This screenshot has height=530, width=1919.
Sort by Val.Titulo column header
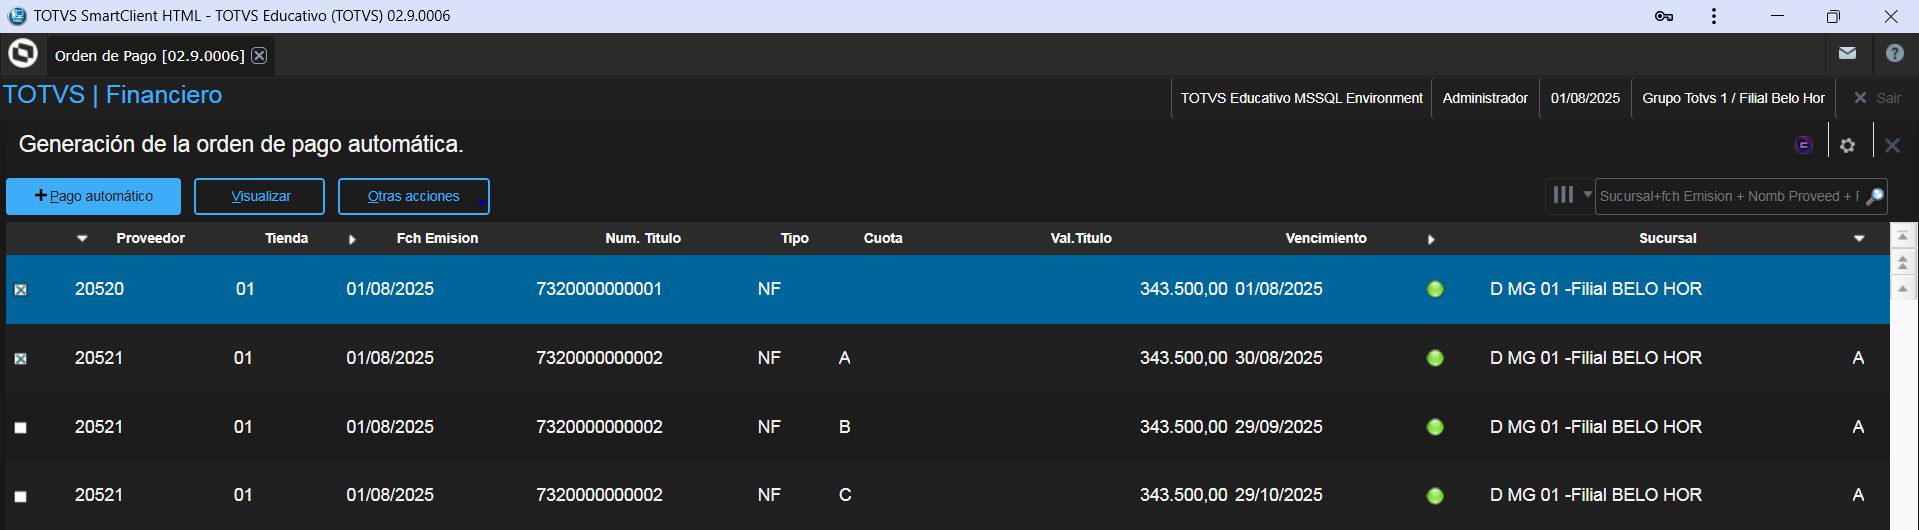click(x=1081, y=238)
